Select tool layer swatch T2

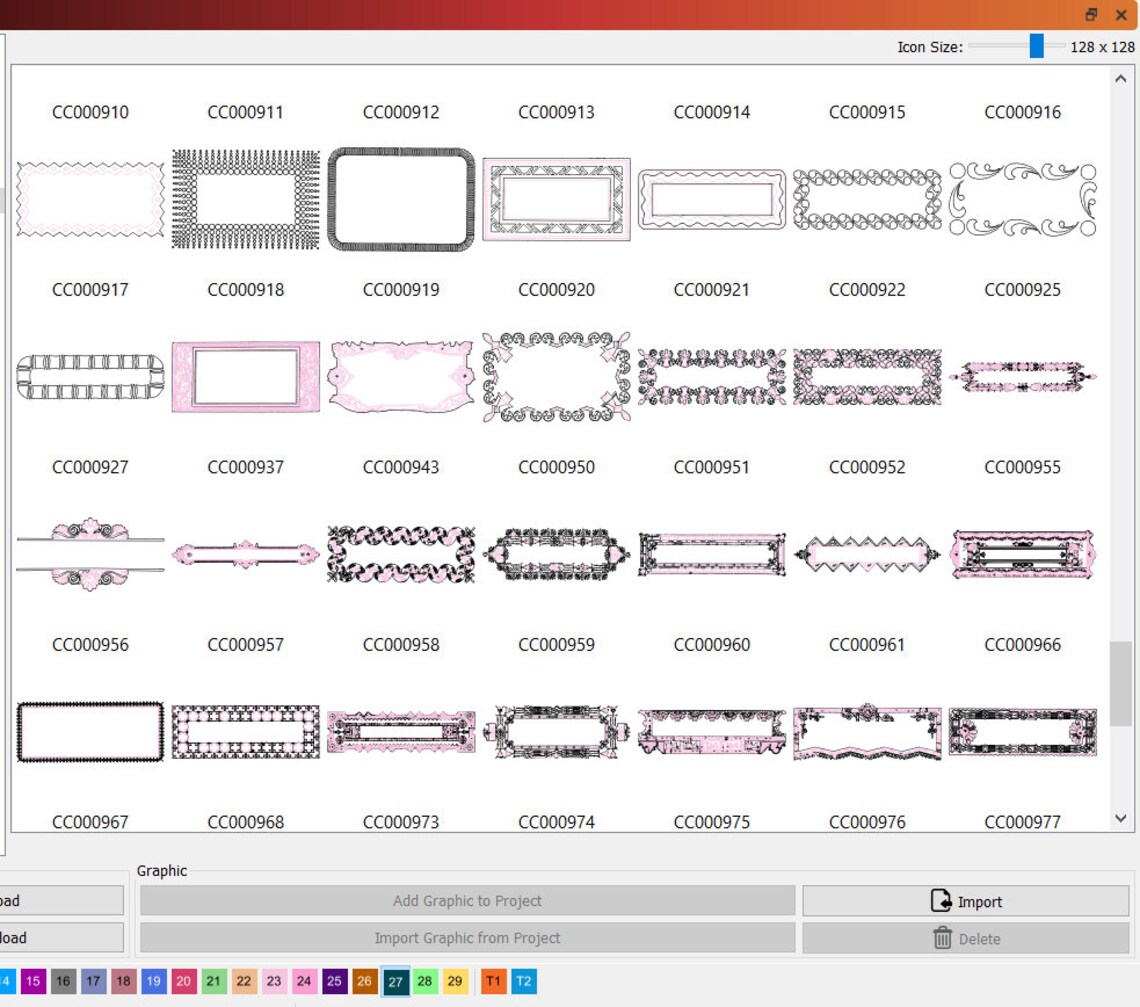click(524, 981)
